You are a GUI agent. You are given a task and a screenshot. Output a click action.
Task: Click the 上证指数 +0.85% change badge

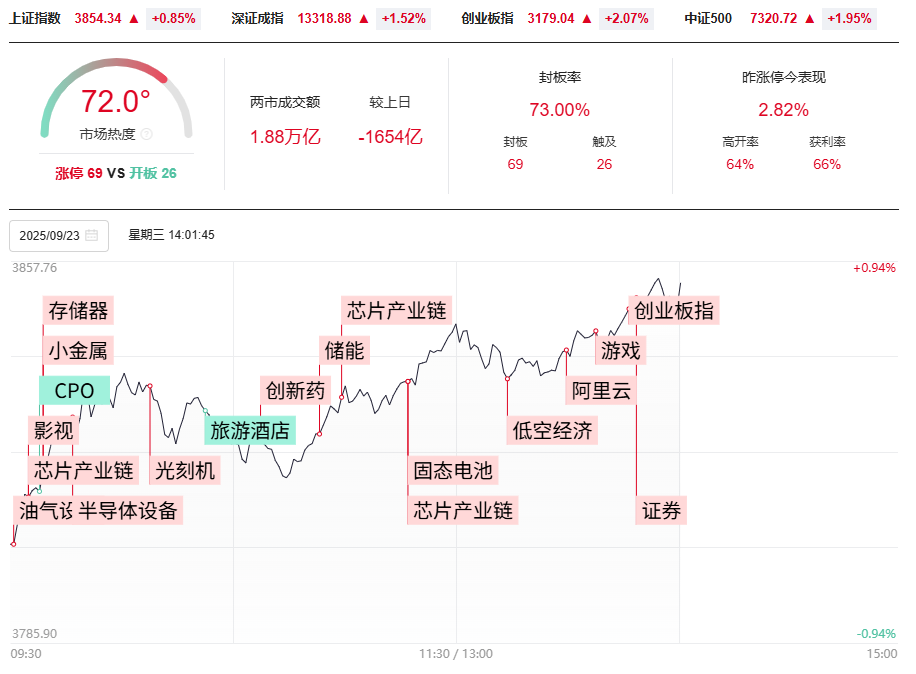click(173, 18)
